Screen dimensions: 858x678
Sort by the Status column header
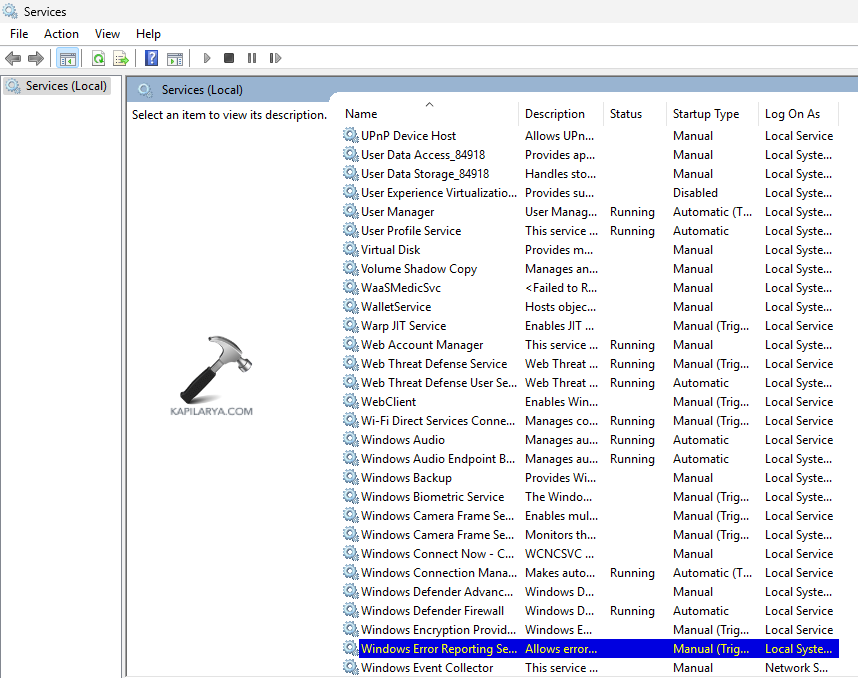(626, 114)
